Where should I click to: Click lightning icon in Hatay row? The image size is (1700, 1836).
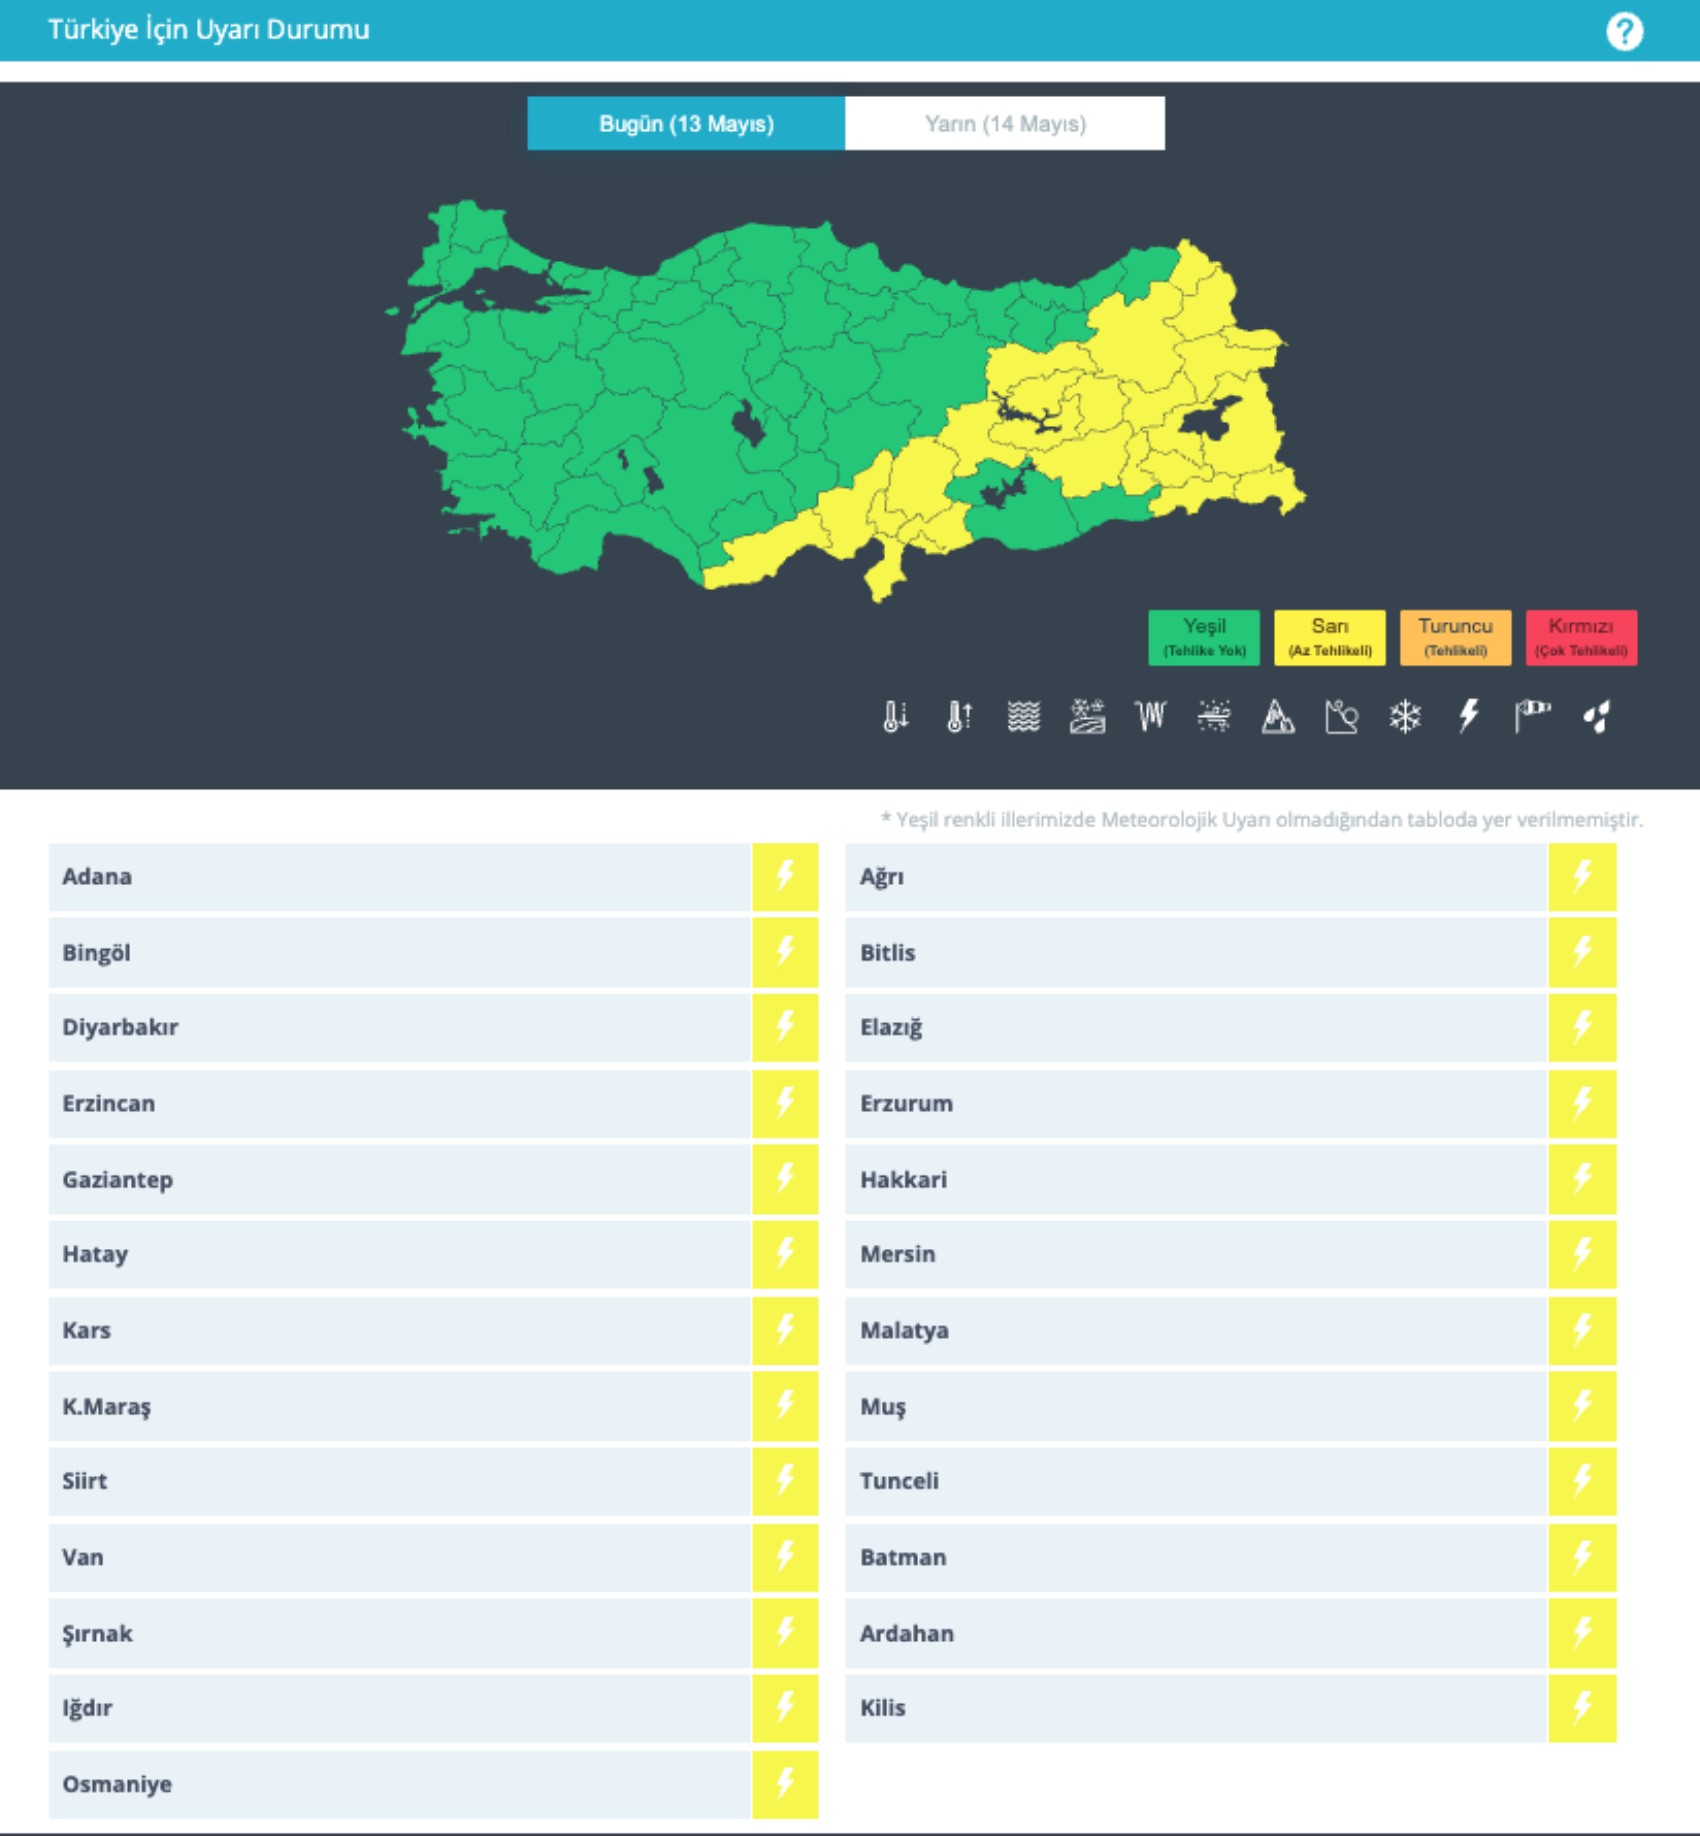coord(785,1254)
